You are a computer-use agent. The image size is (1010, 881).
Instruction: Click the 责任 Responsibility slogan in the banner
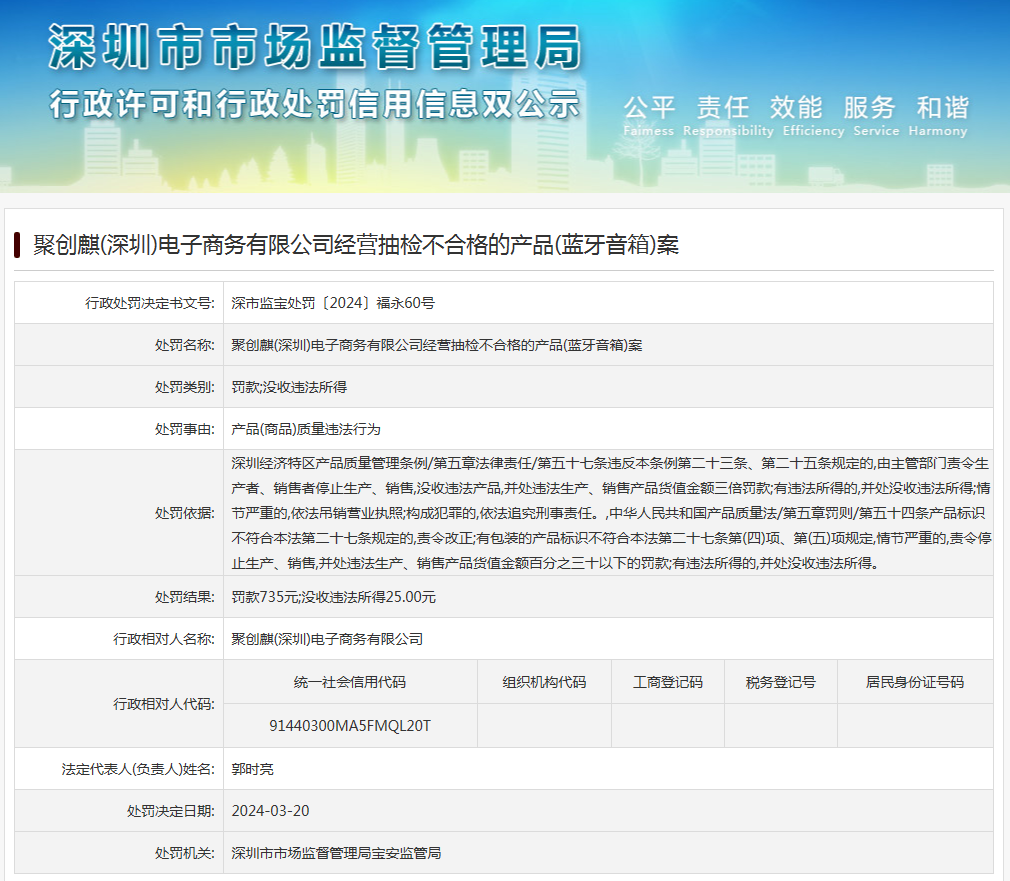[728, 116]
